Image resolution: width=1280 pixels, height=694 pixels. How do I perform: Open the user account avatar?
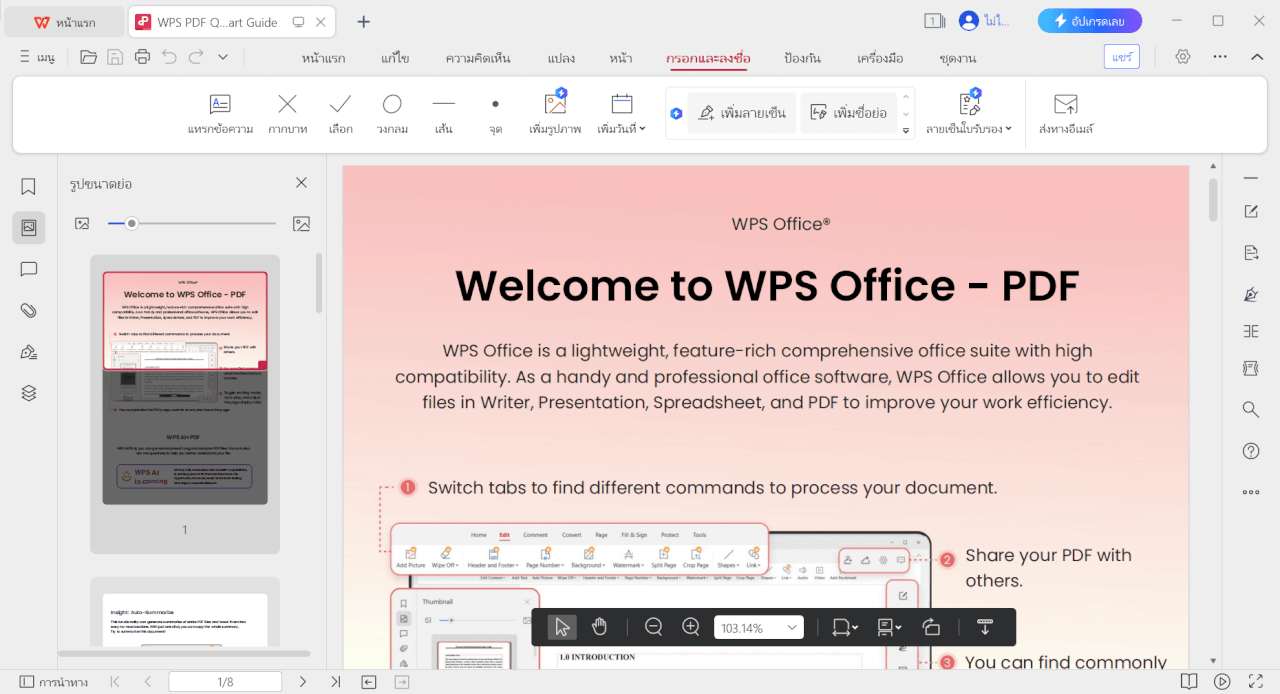tap(968, 20)
